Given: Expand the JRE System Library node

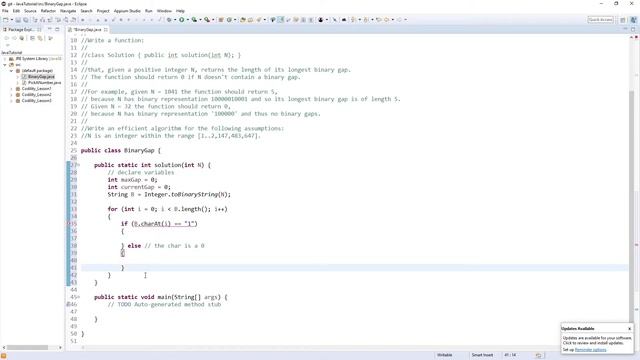Looking at the screenshot, I should 5,59.
